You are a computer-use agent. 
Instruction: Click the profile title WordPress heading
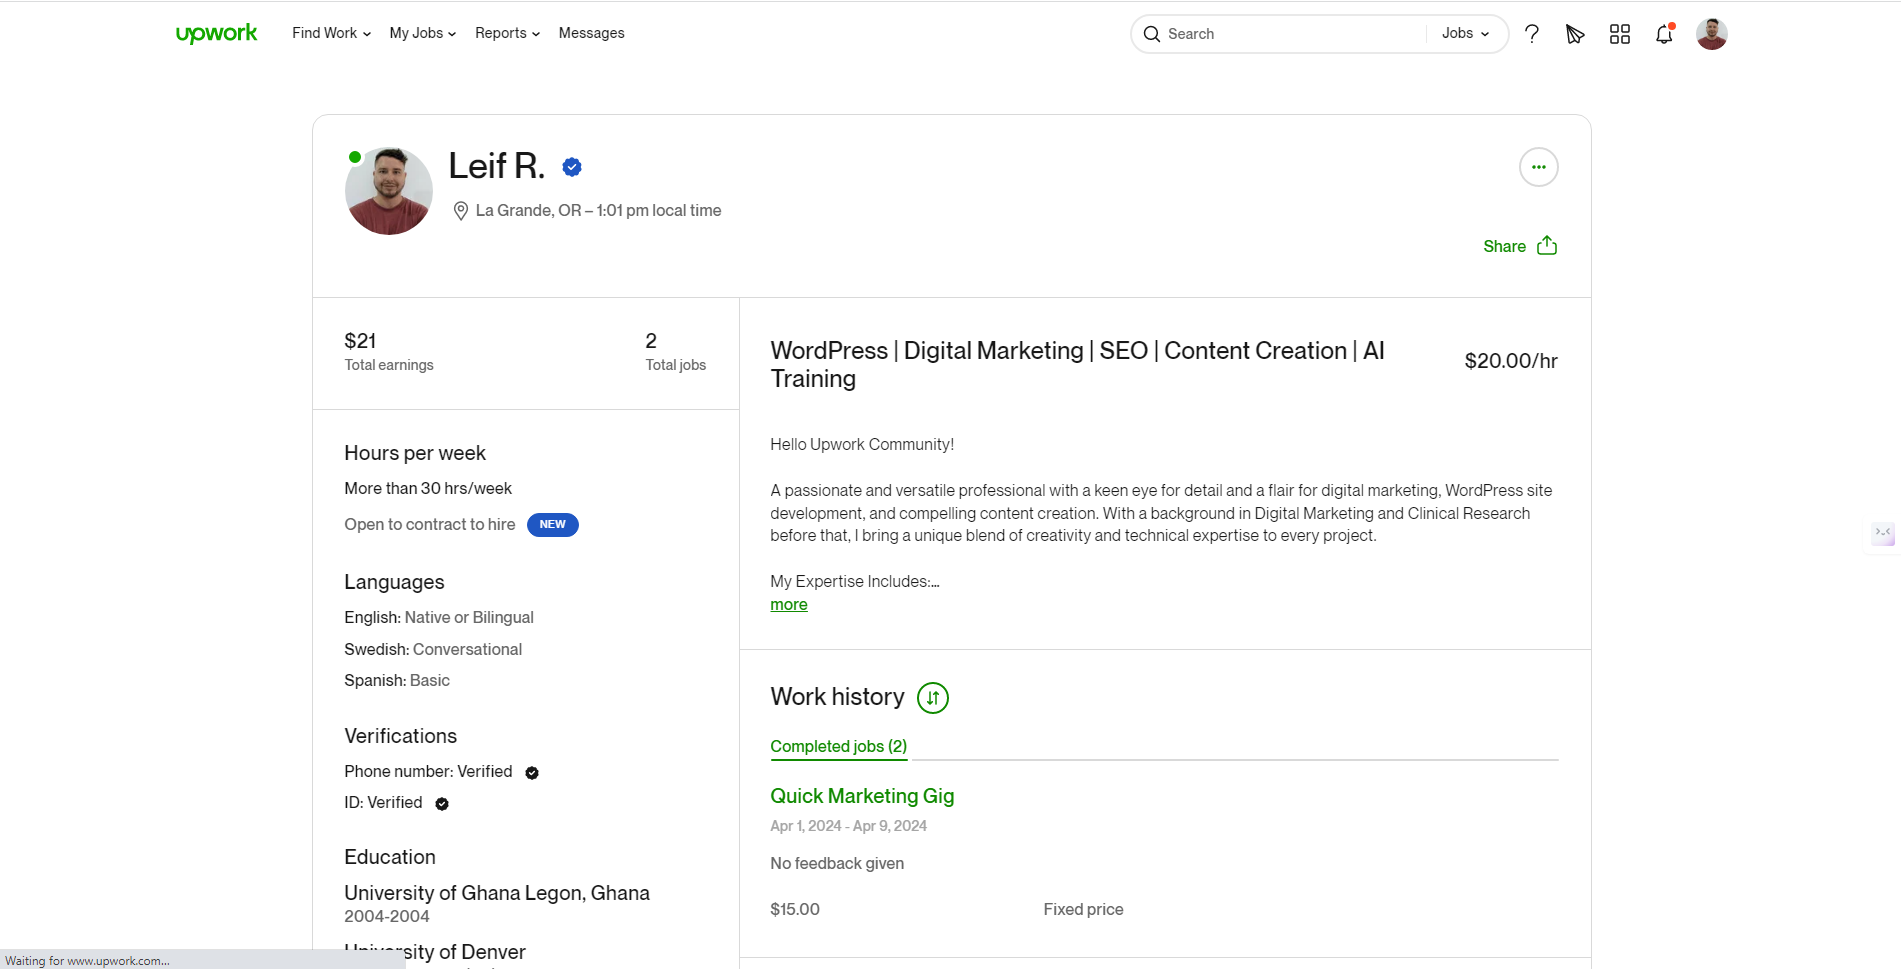1077,365
